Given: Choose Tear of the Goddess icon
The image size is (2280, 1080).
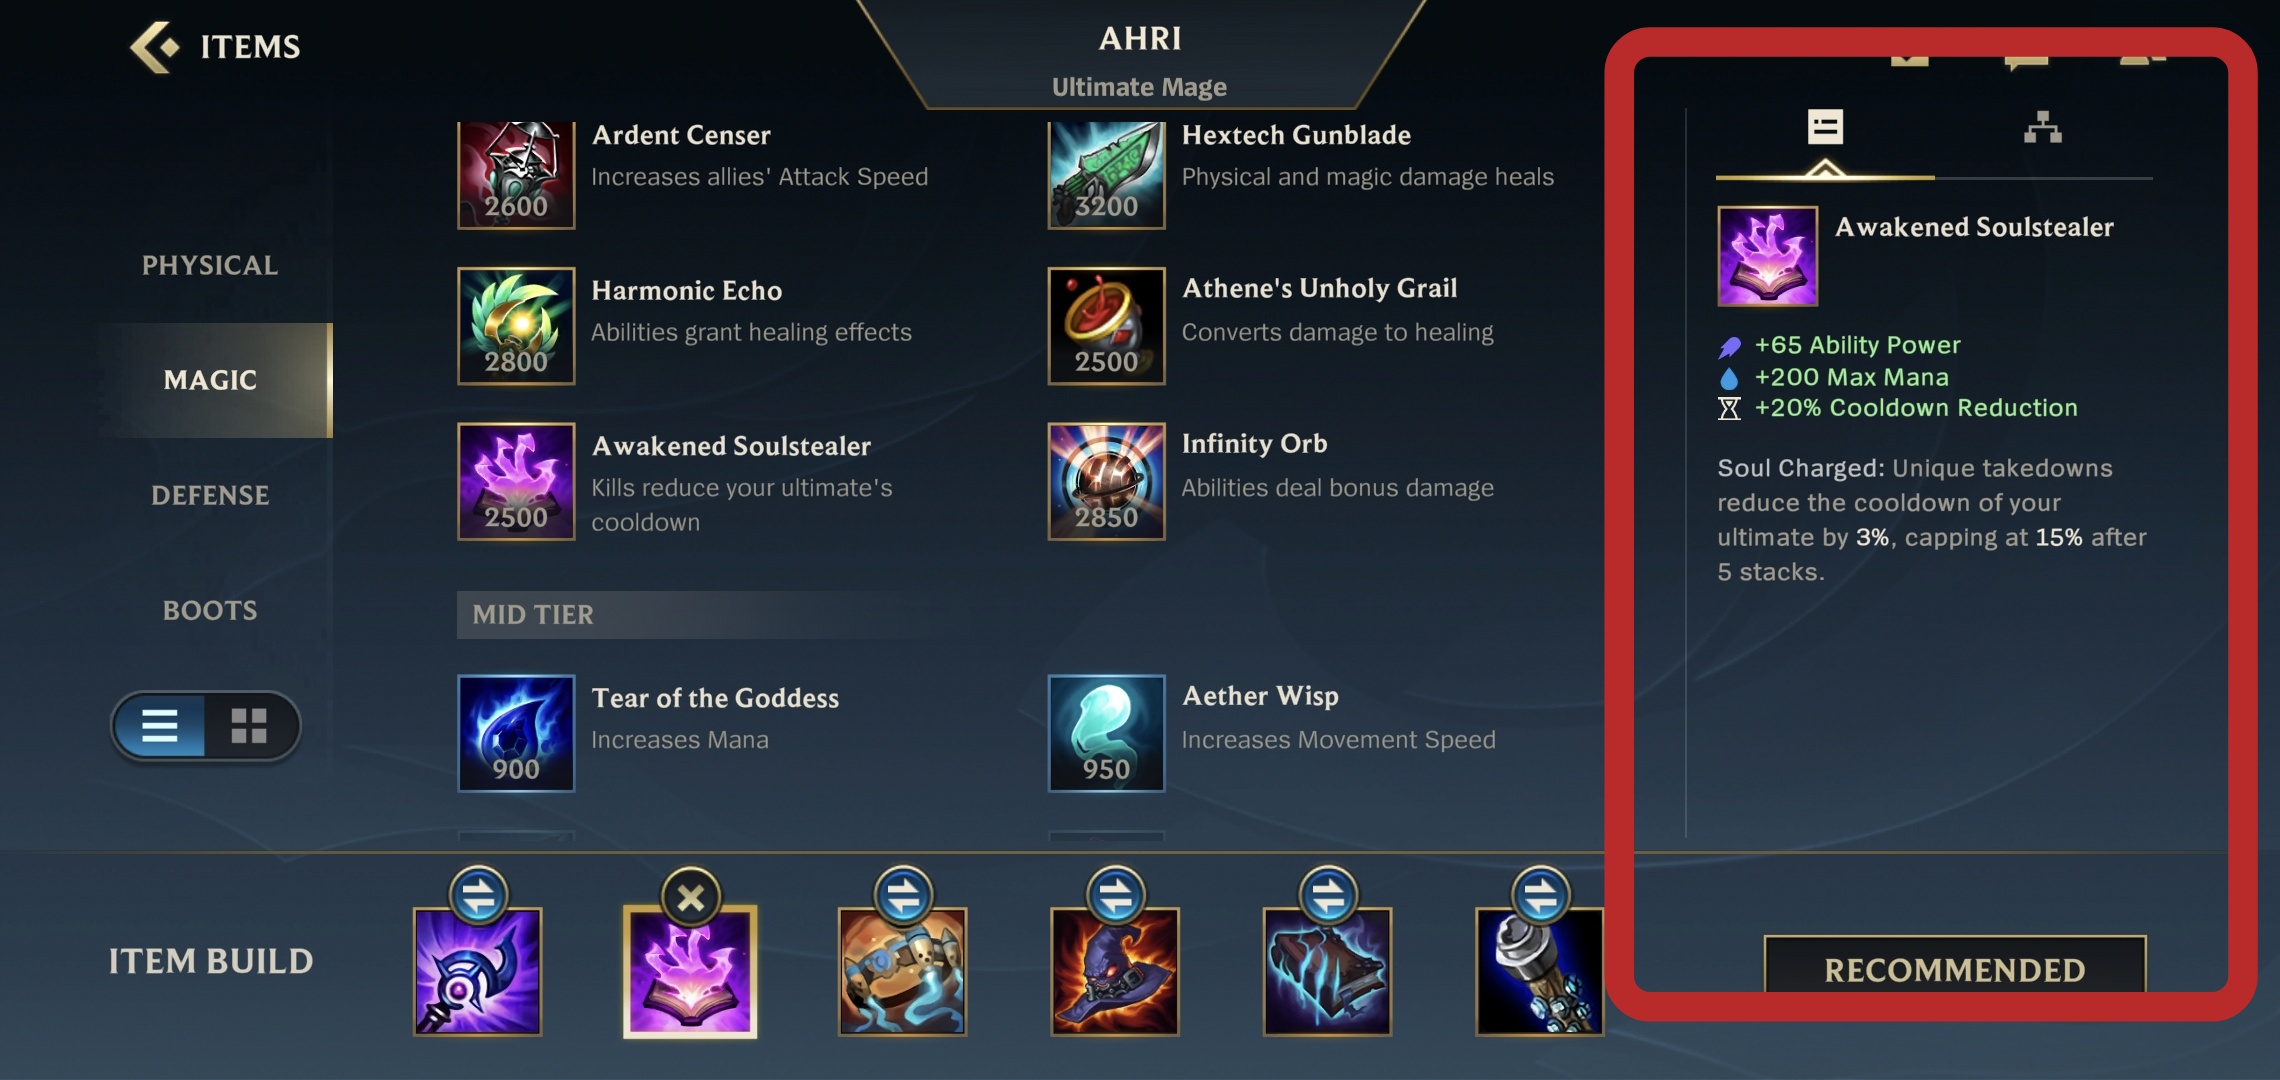Looking at the screenshot, I should (x=516, y=733).
